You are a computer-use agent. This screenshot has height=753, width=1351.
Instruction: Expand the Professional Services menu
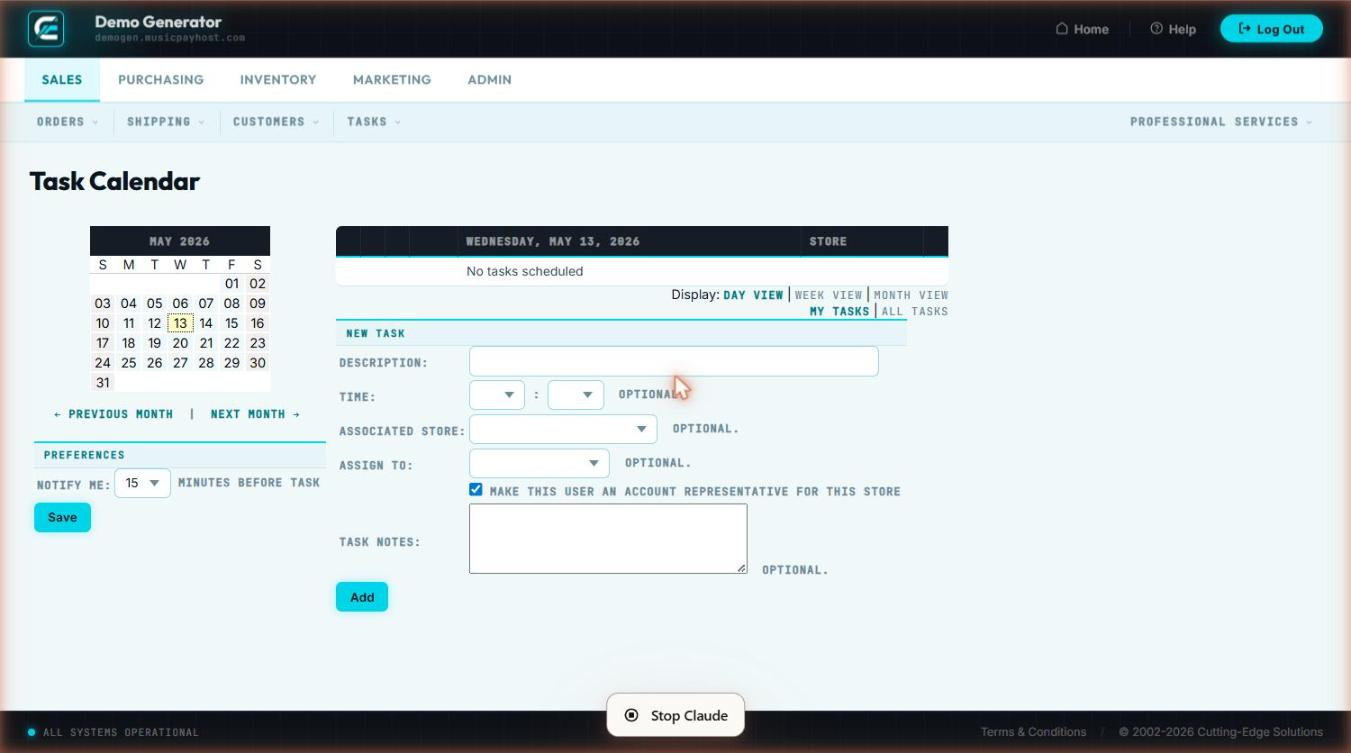pyautogui.click(x=1221, y=122)
